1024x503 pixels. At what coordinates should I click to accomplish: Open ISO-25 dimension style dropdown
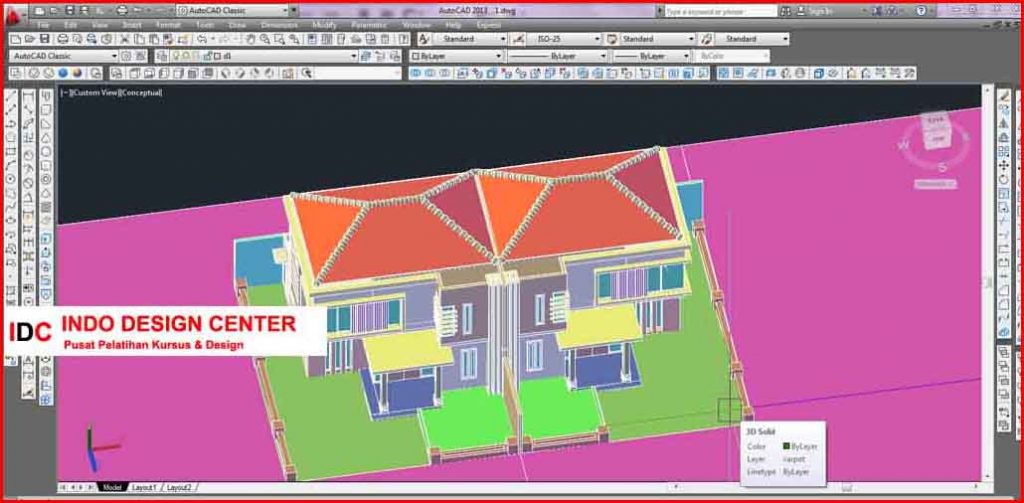point(597,39)
